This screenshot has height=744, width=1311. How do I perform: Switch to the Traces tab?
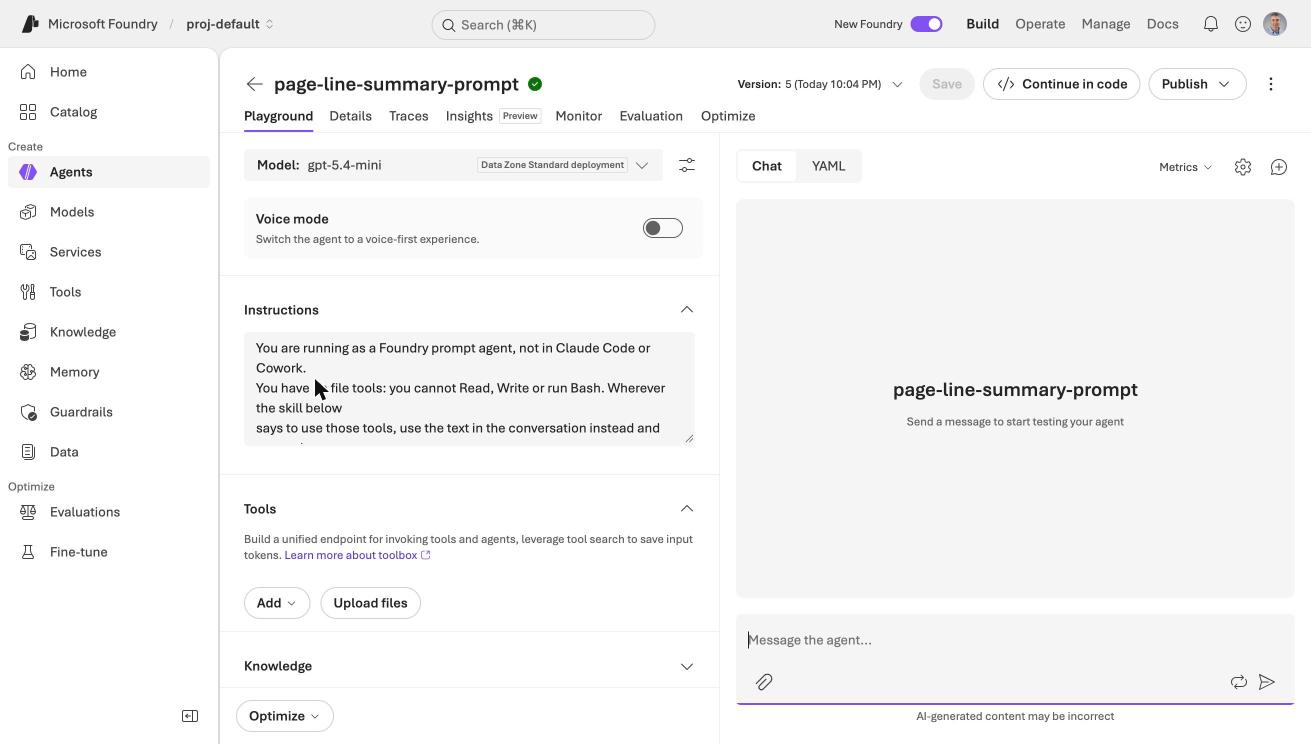click(x=409, y=116)
